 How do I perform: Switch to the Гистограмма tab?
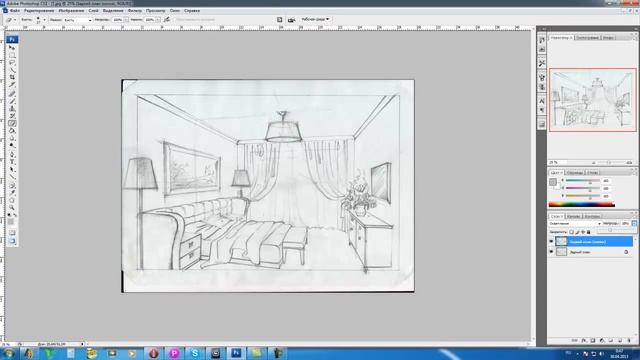(587, 38)
